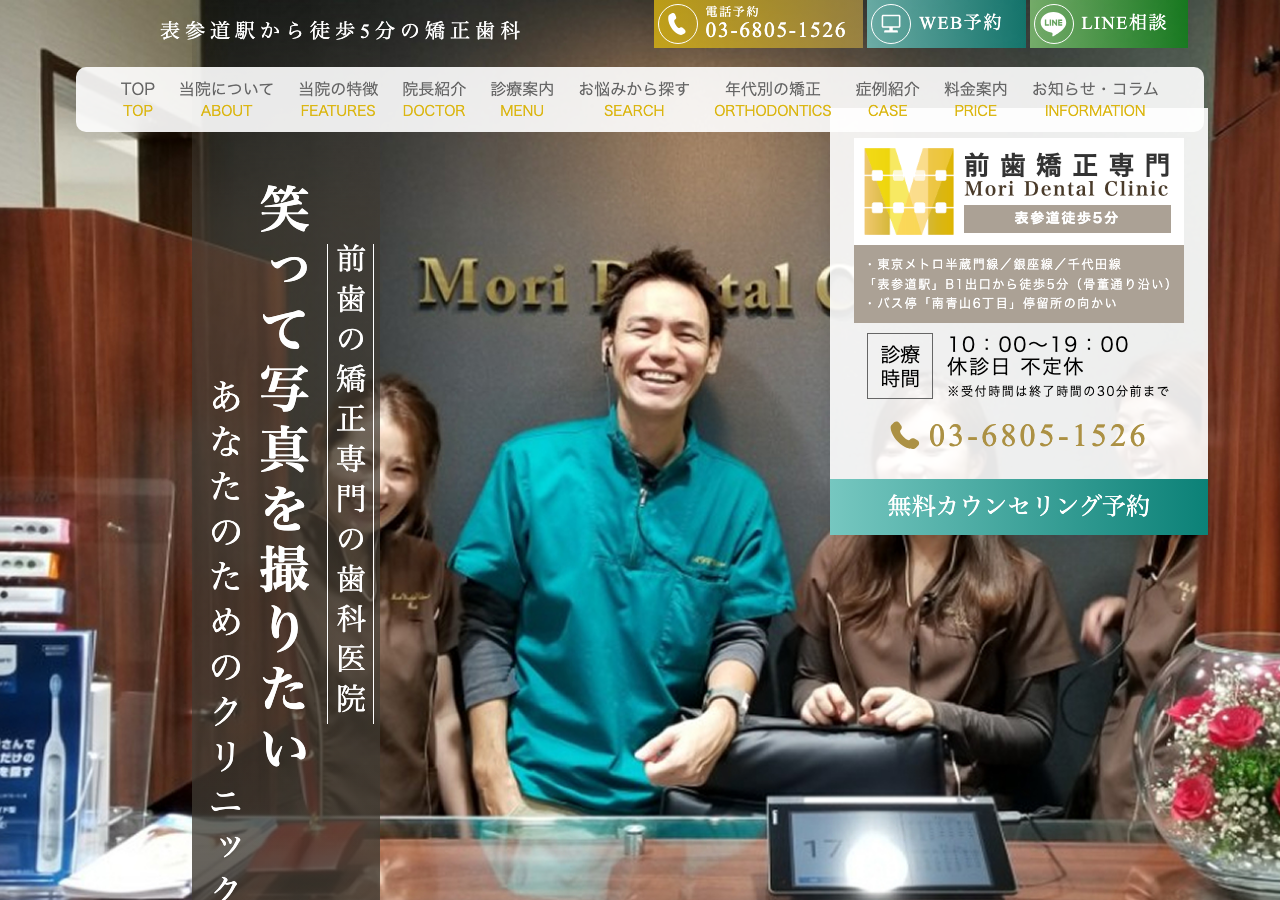The width and height of the screenshot is (1280, 900).
Task: Open LINE相談 button
Action: 1109,24
